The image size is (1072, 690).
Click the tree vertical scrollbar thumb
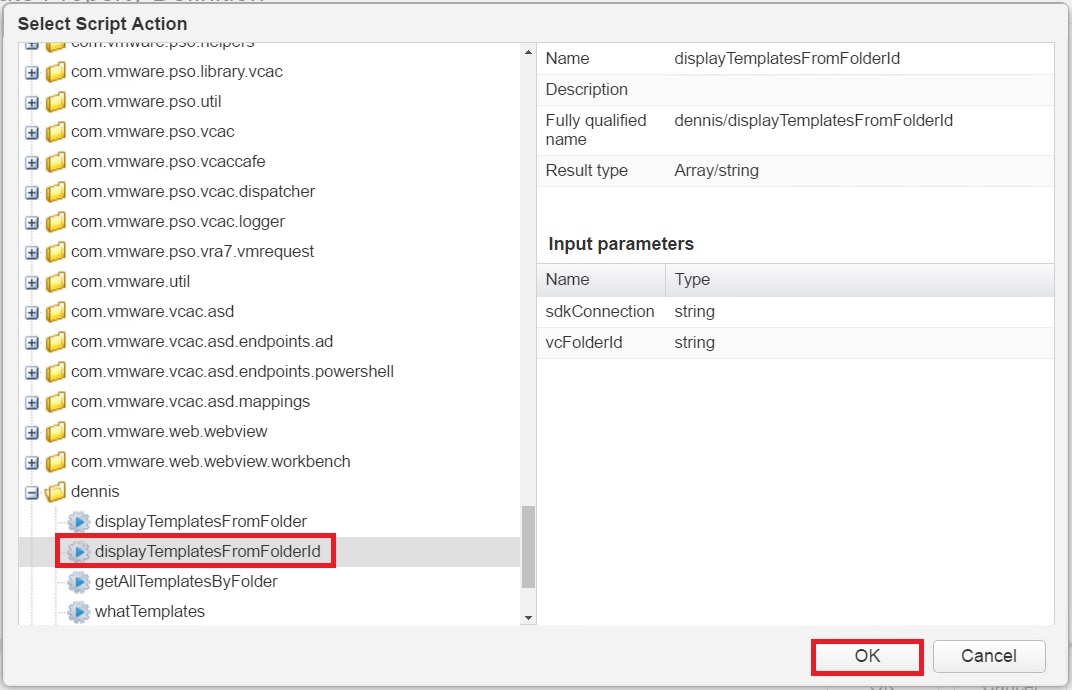point(528,547)
